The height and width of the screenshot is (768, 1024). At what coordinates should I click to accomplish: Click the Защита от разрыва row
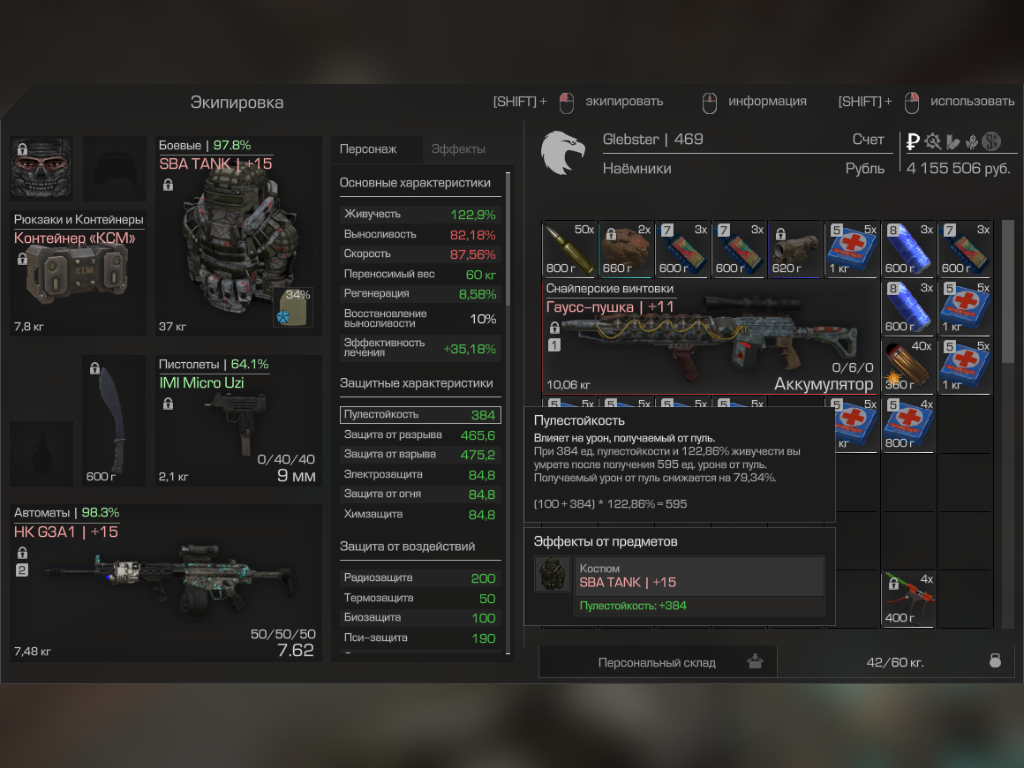pyautogui.click(x=420, y=435)
